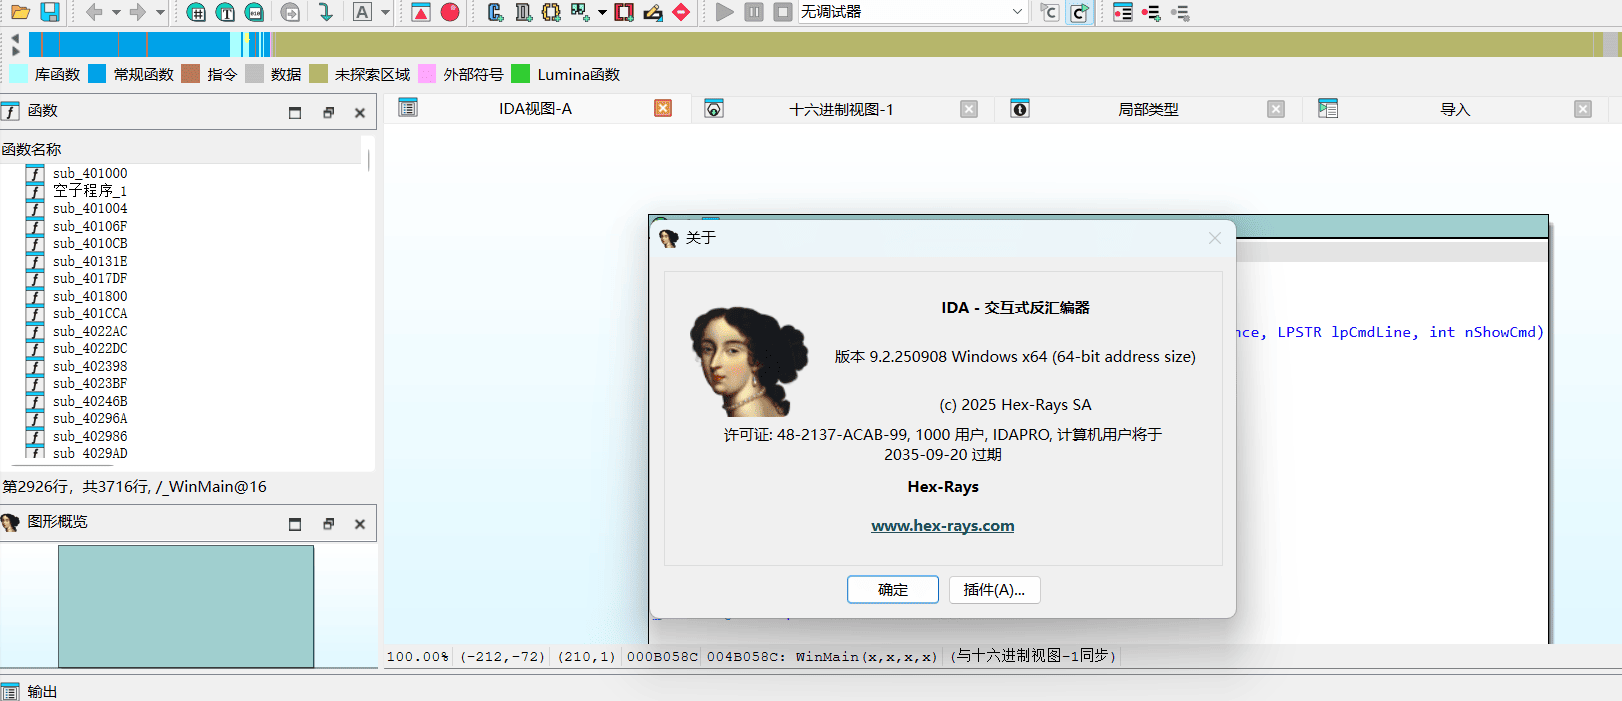Click the Save database floppy icon
1622x701 pixels.
click(x=49, y=12)
